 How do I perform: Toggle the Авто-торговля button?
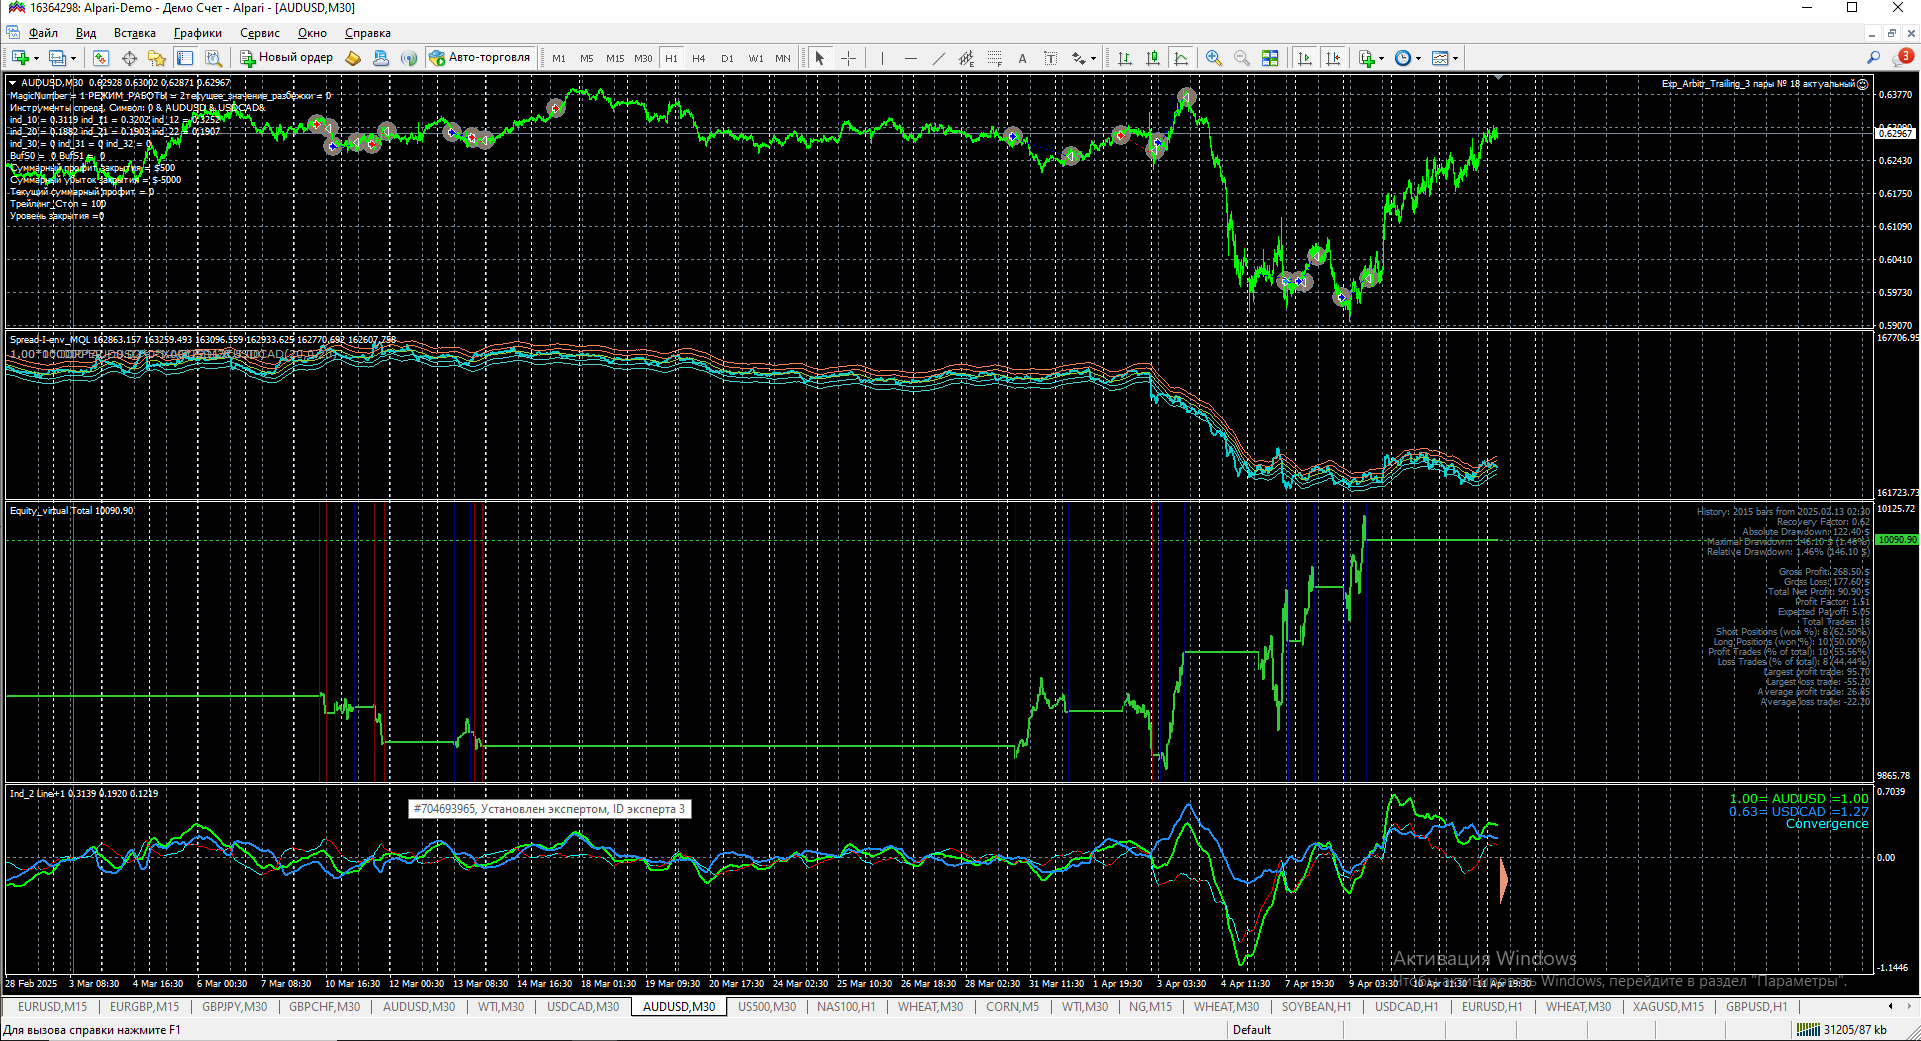(480, 58)
